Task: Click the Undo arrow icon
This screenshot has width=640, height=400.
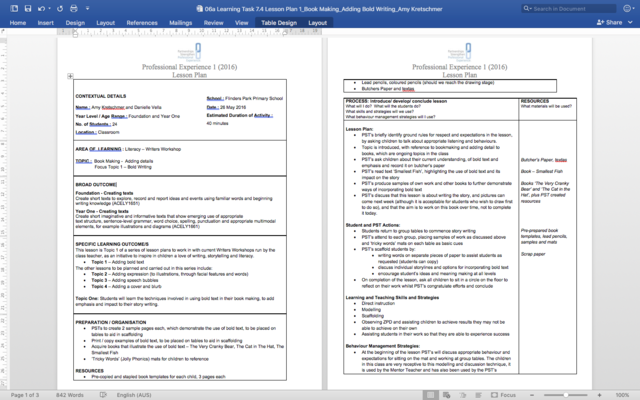Action: click(x=41, y=8)
